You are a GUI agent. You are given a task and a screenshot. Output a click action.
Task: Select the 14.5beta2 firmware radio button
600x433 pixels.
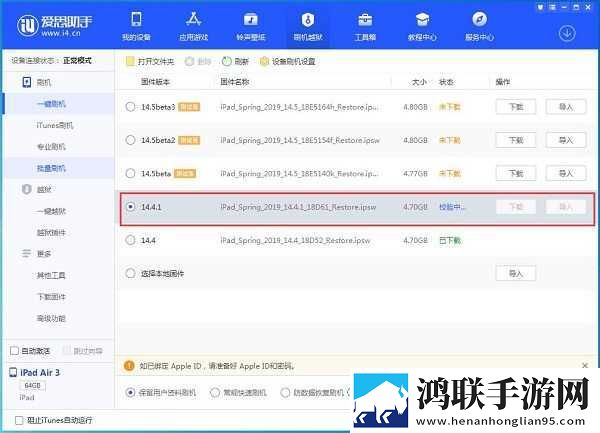coord(130,140)
